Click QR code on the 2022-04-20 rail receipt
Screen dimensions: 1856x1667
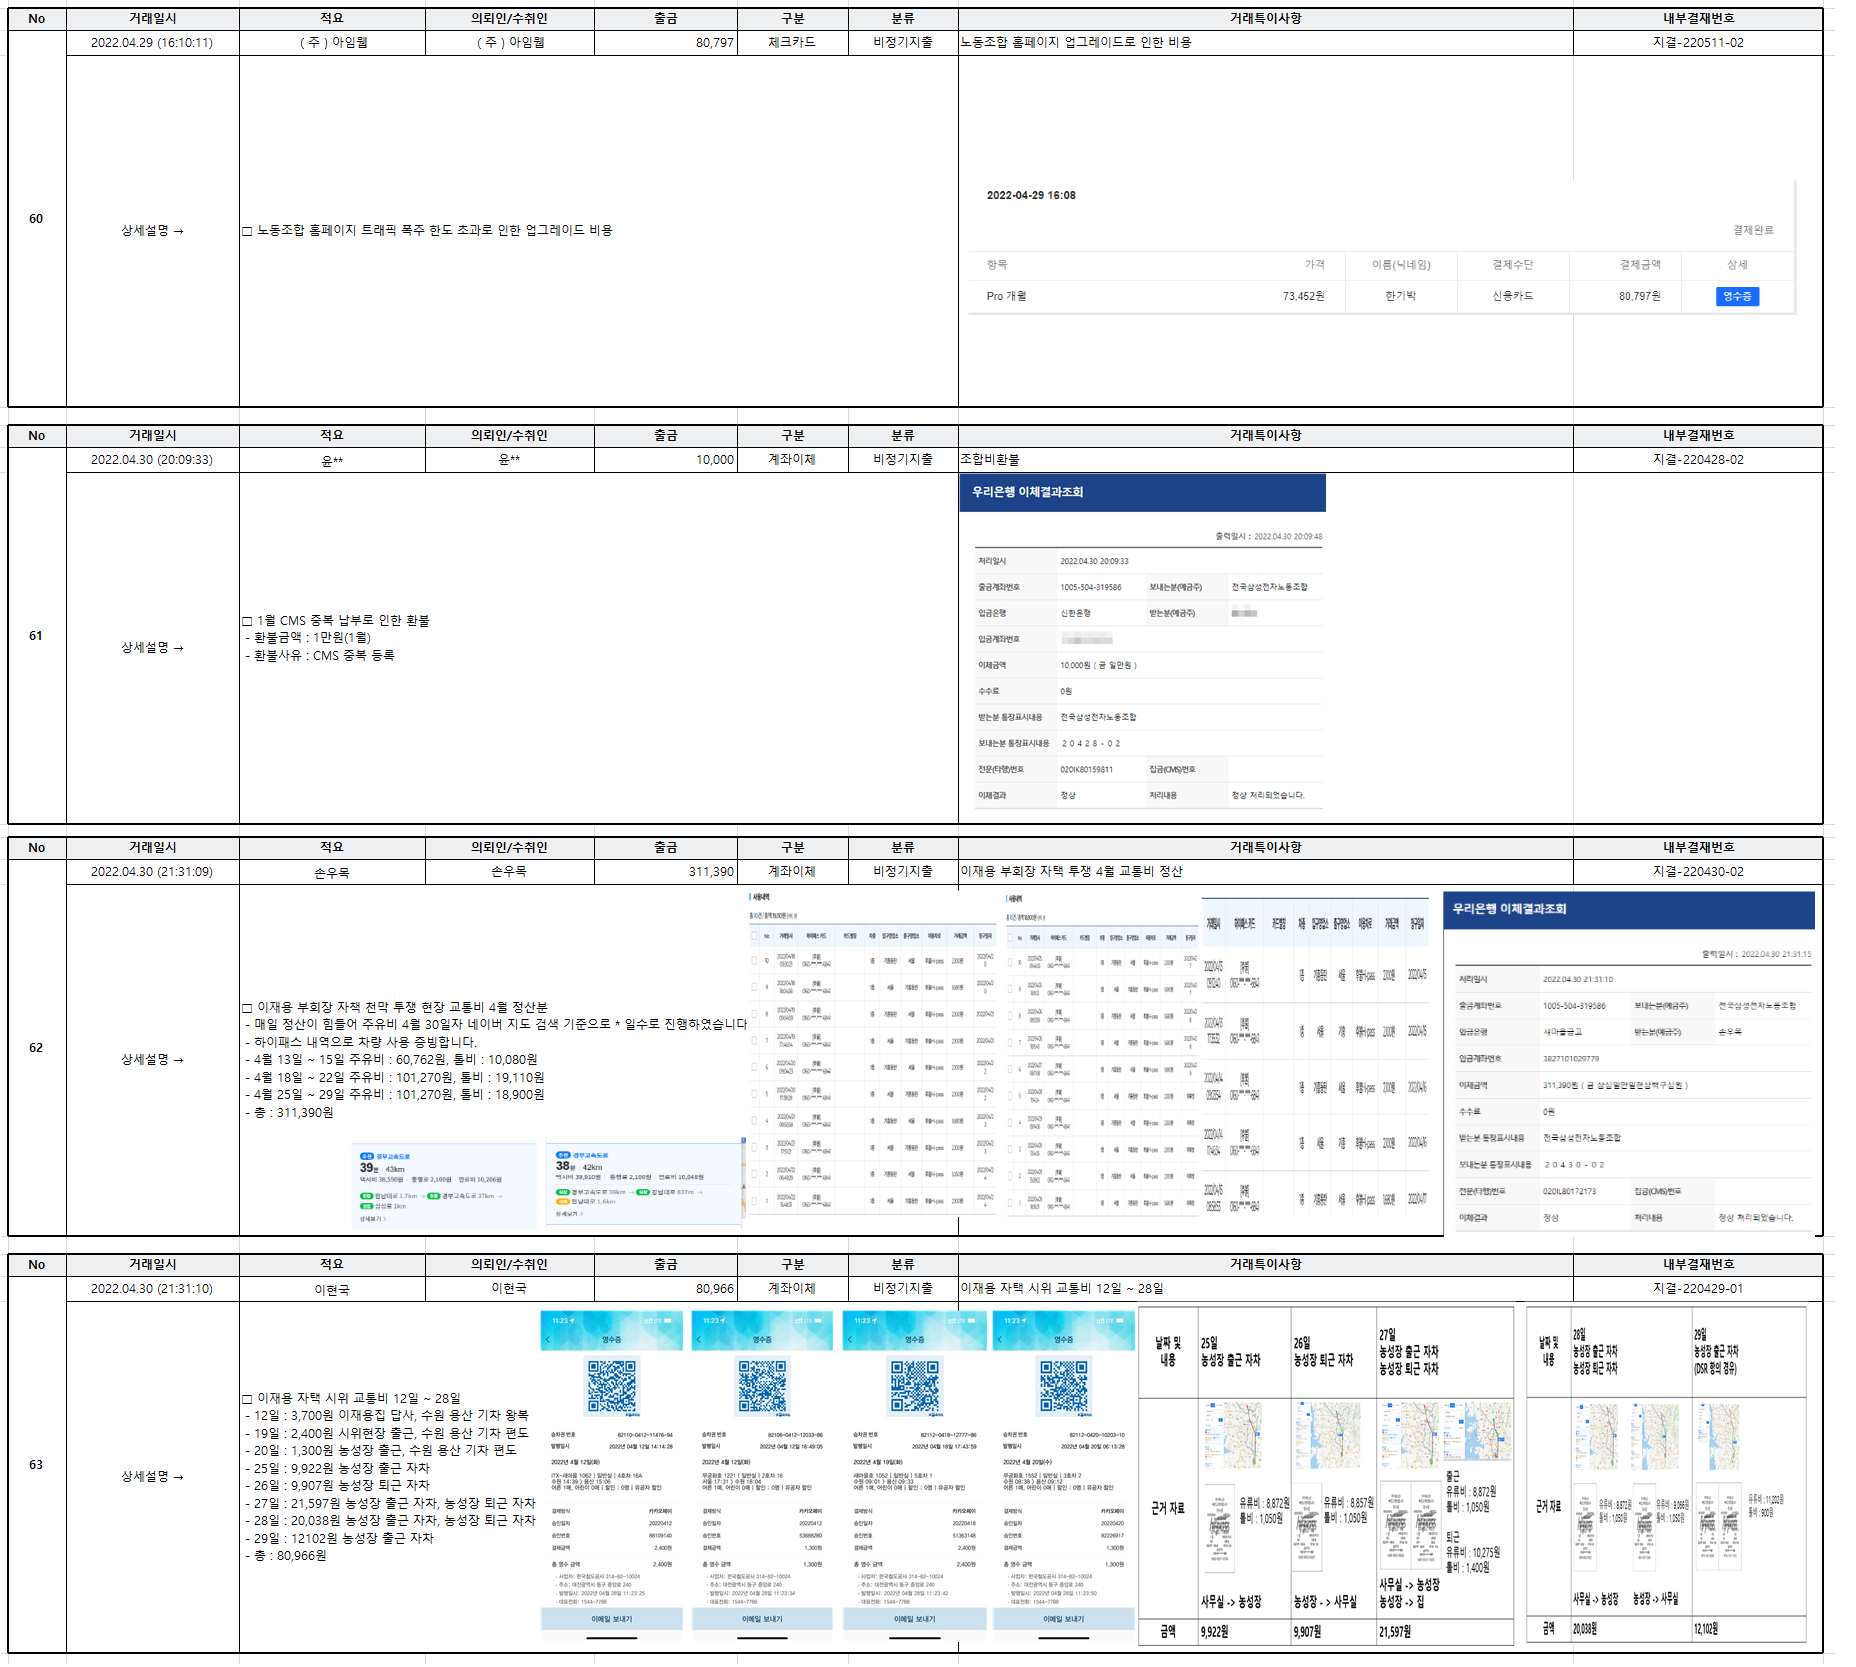point(1063,1386)
